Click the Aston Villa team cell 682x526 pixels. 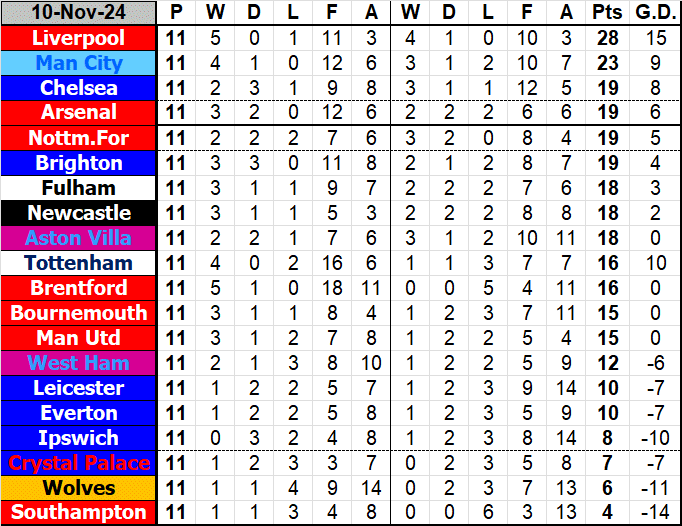79,238
